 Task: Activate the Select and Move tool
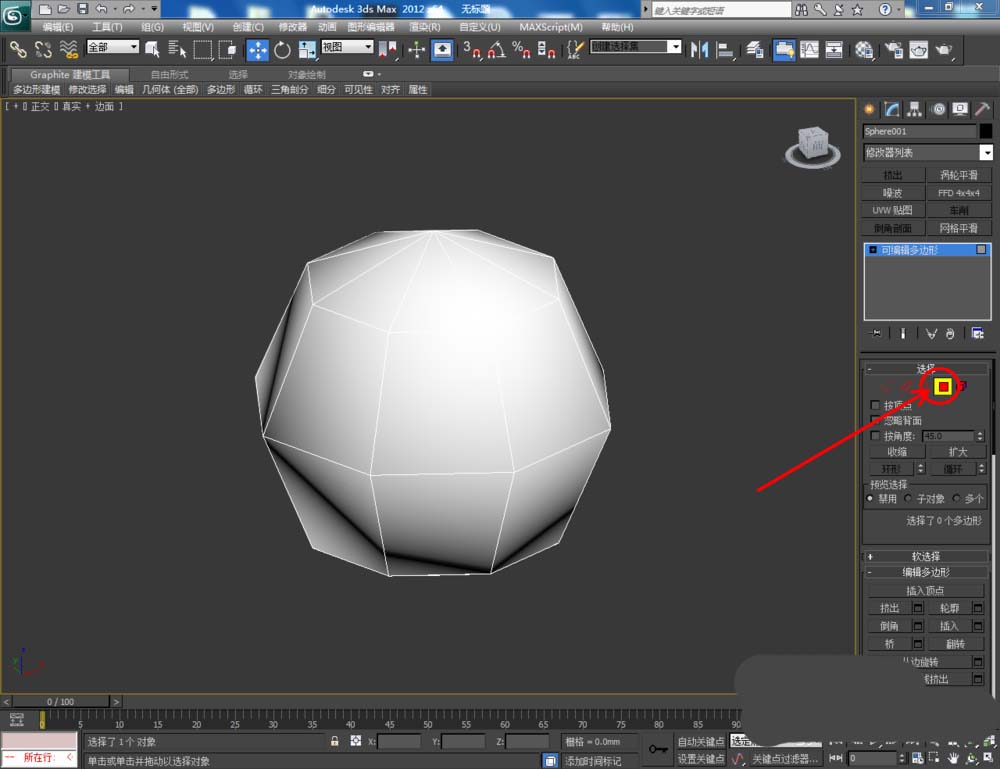257,49
